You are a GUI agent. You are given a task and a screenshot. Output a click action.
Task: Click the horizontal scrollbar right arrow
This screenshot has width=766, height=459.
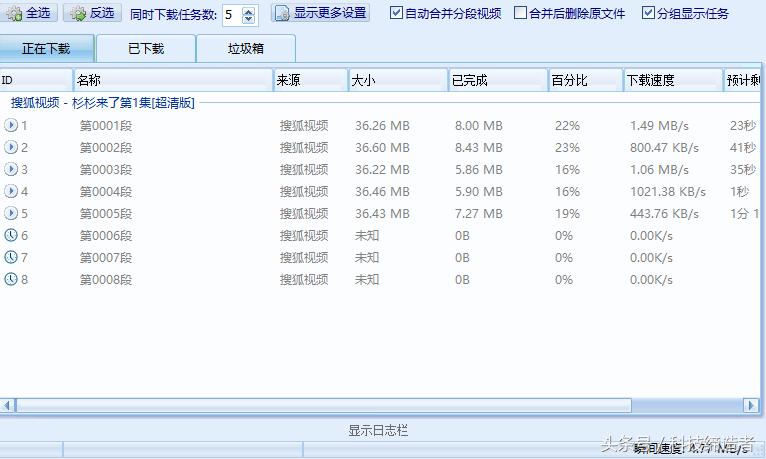point(751,405)
